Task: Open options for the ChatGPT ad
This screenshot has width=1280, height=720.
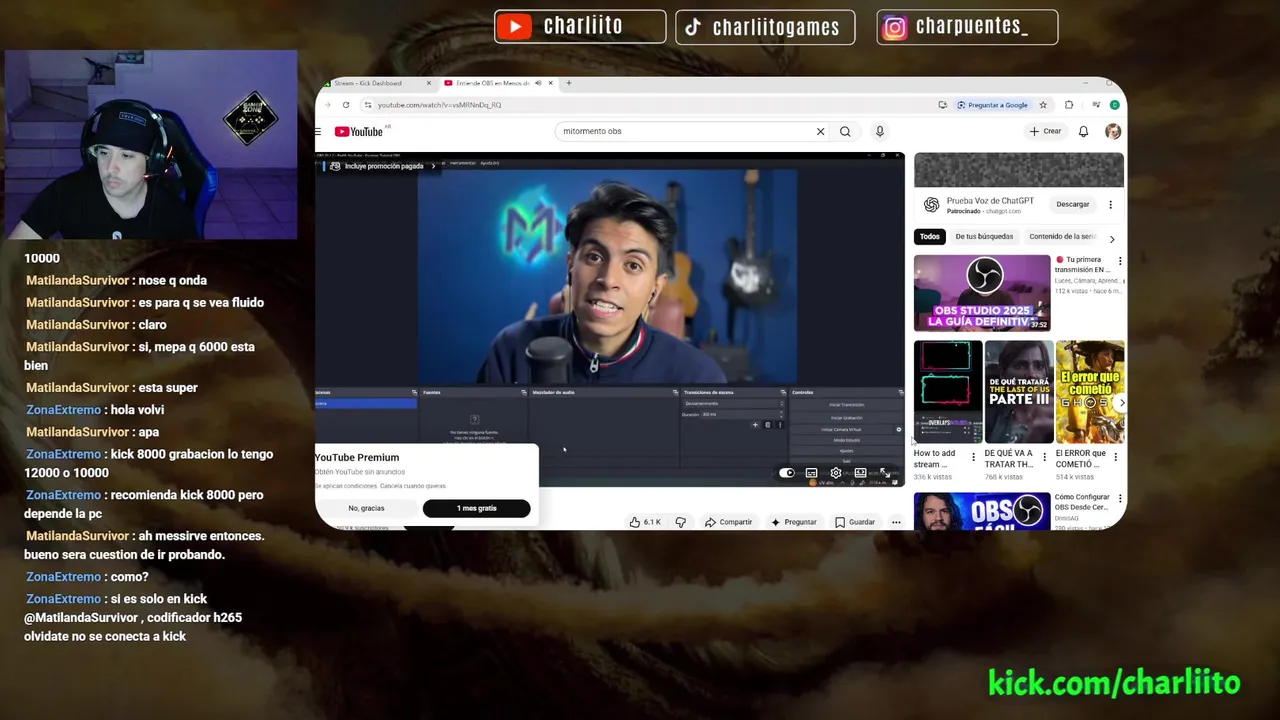Action: click(x=1110, y=205)
